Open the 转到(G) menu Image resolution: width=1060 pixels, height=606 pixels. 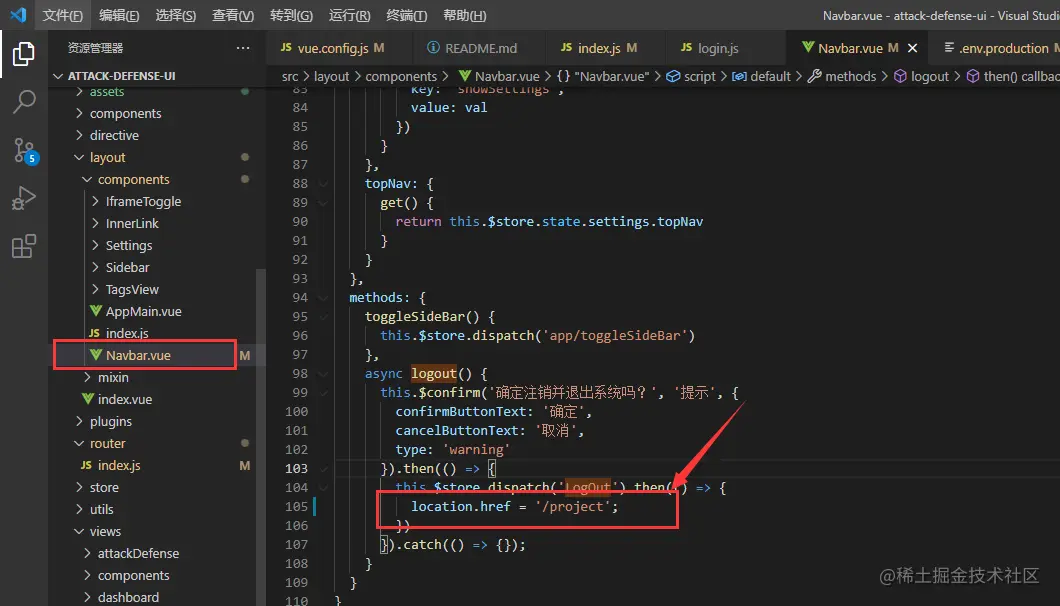click(291, 15)
